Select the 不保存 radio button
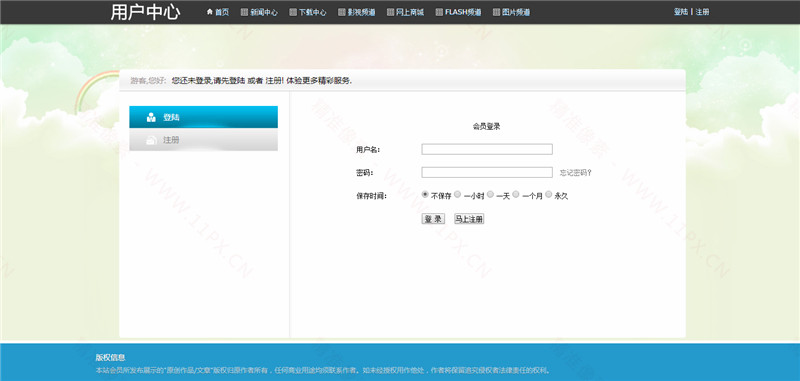 click(x=425, y=194)
